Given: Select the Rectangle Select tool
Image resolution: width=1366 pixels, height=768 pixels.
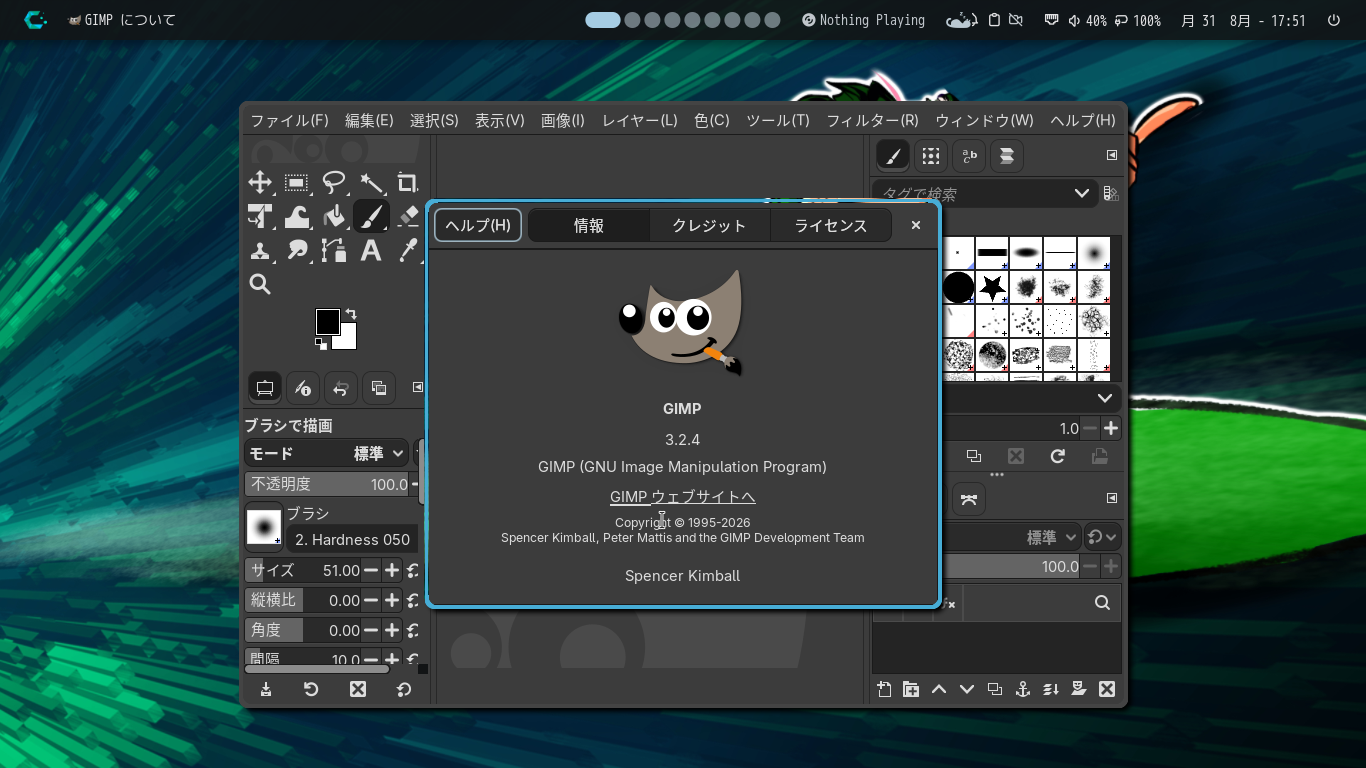Looking at the screenshot, I should 296,182.
